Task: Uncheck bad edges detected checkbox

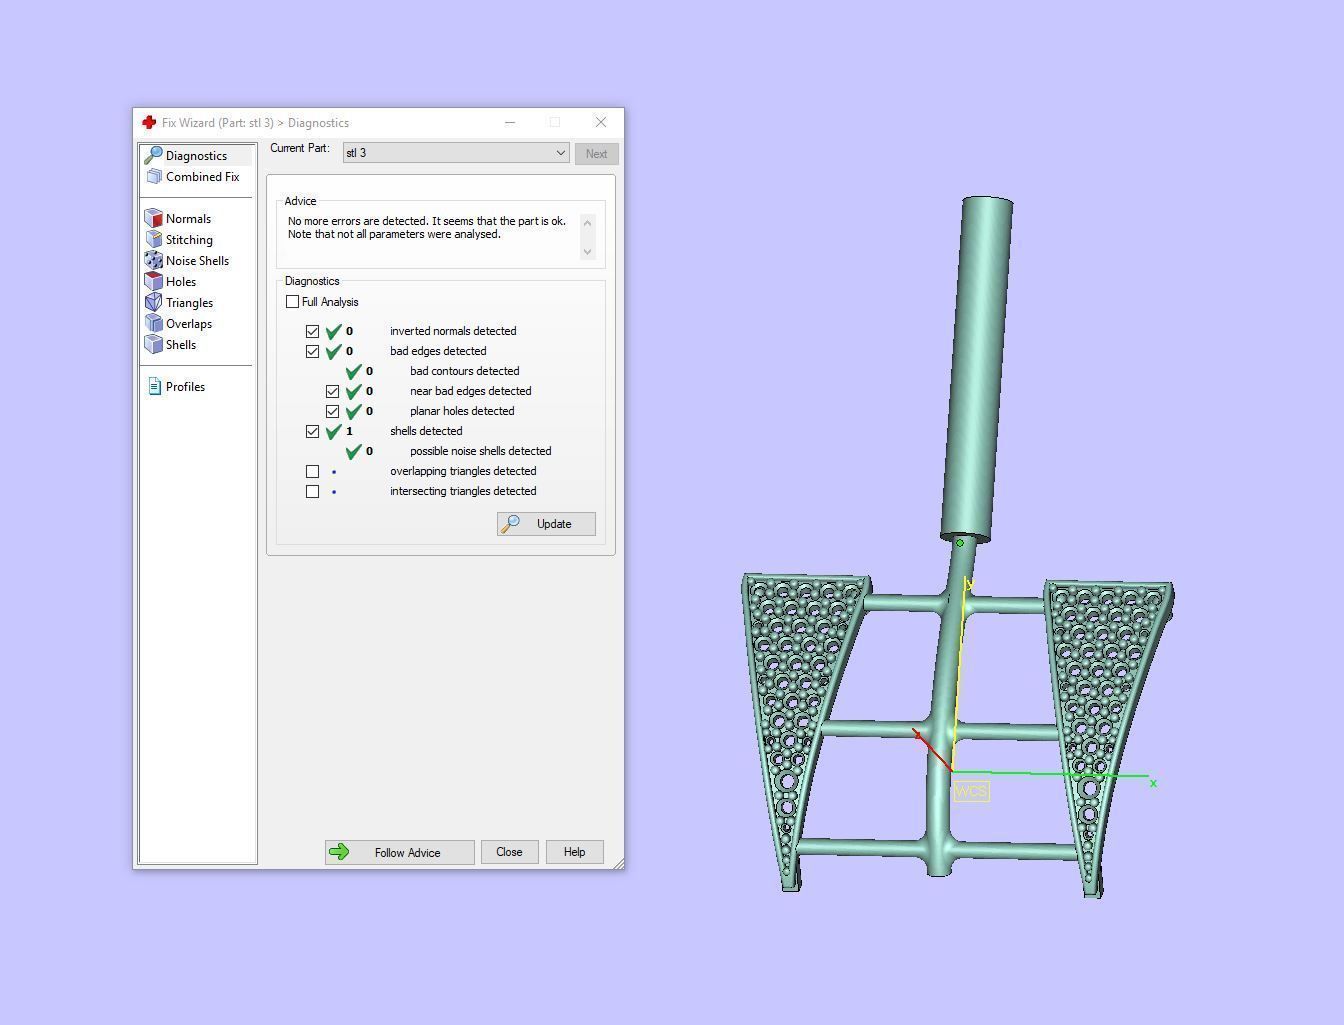Action: tap(312, 351)
